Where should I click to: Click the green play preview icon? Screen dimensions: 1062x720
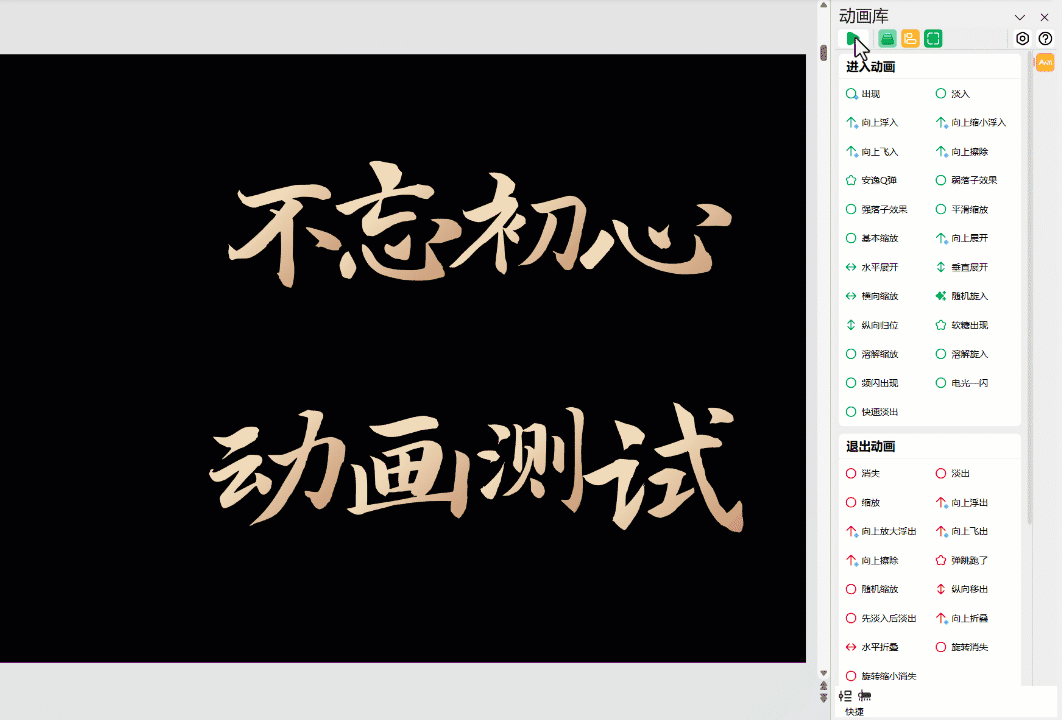tap(855, 38)
